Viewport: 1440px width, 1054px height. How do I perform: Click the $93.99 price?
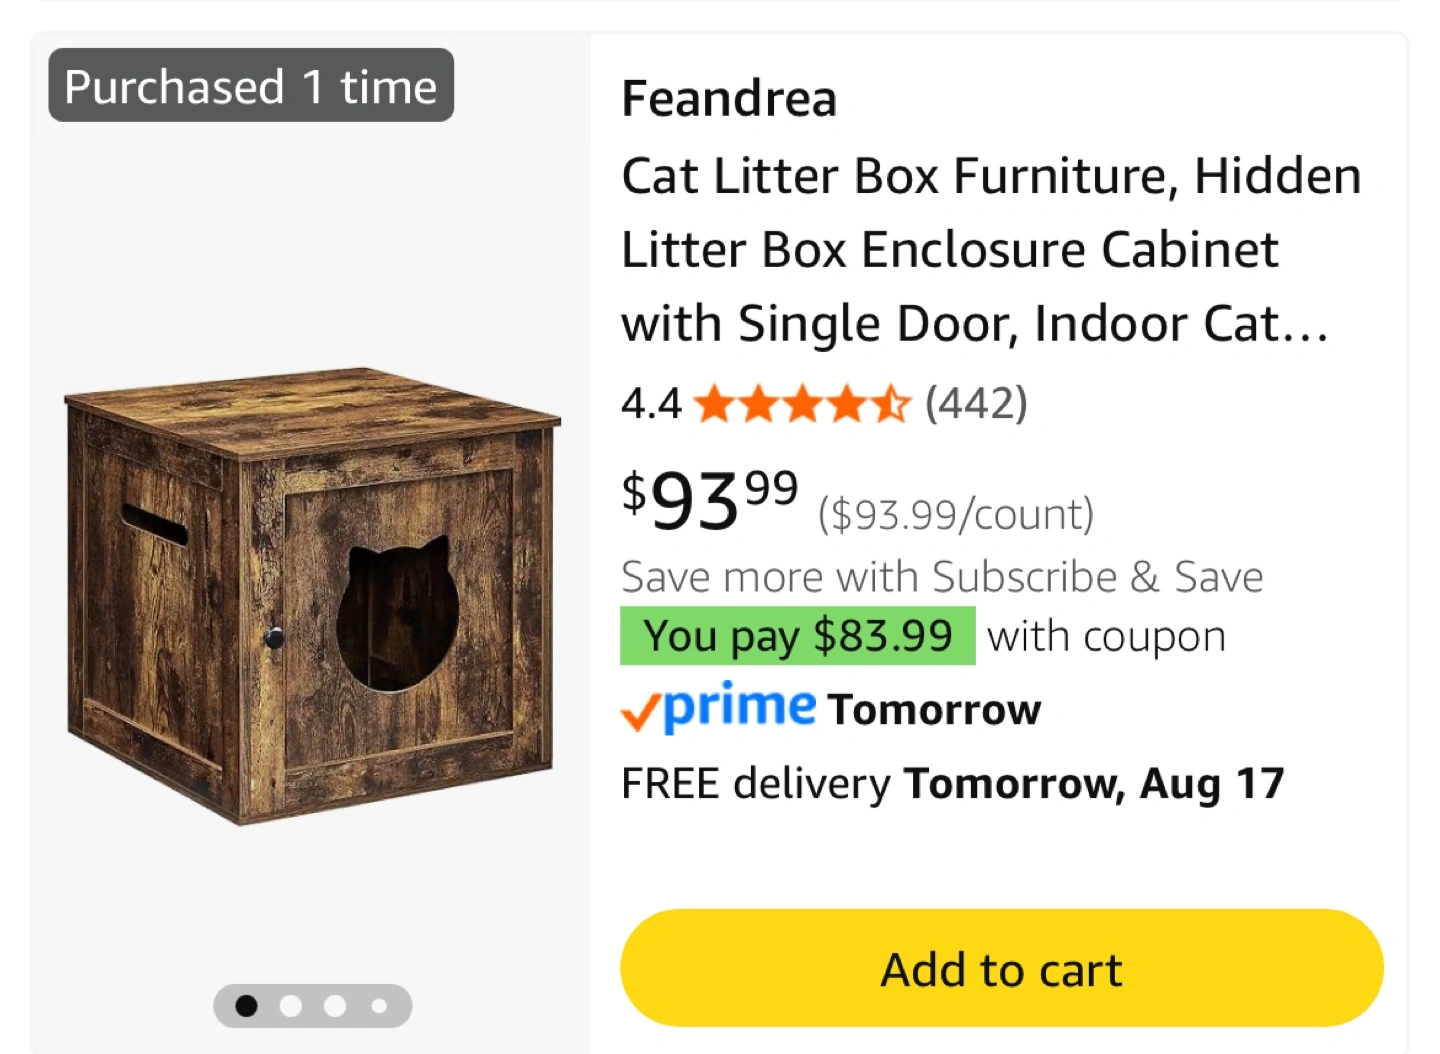coord(710,500)
